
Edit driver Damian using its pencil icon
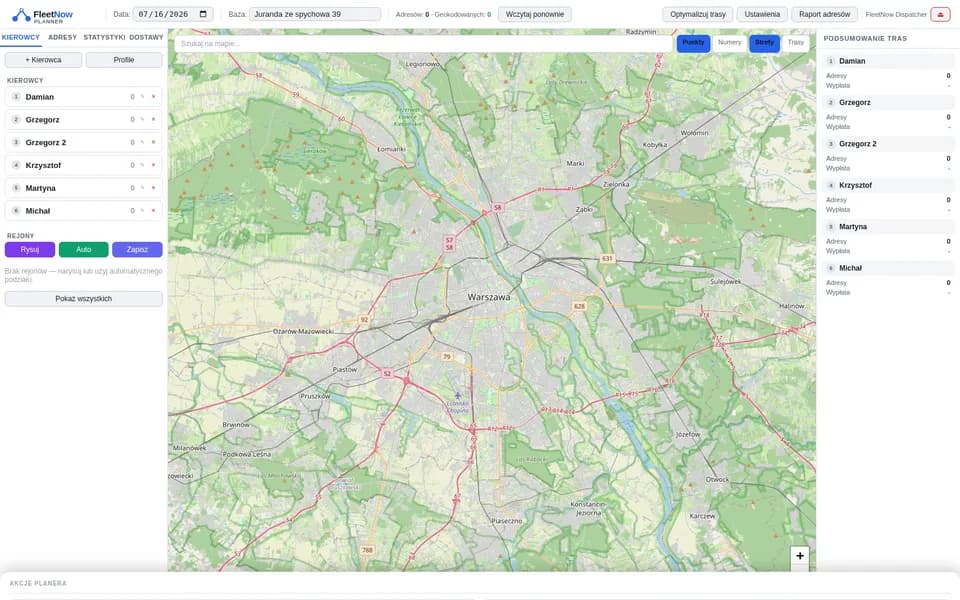pyautogui.click(x=143, y=97)
